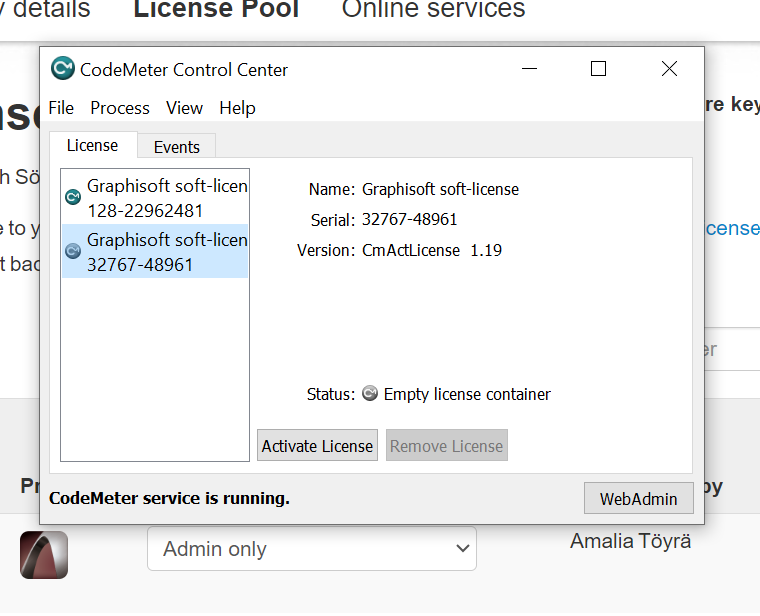Image resolution: width=760 pixels, height=616 pixels.
Task: Click the icon beside license 128-22962481
Action: point(73,197)
